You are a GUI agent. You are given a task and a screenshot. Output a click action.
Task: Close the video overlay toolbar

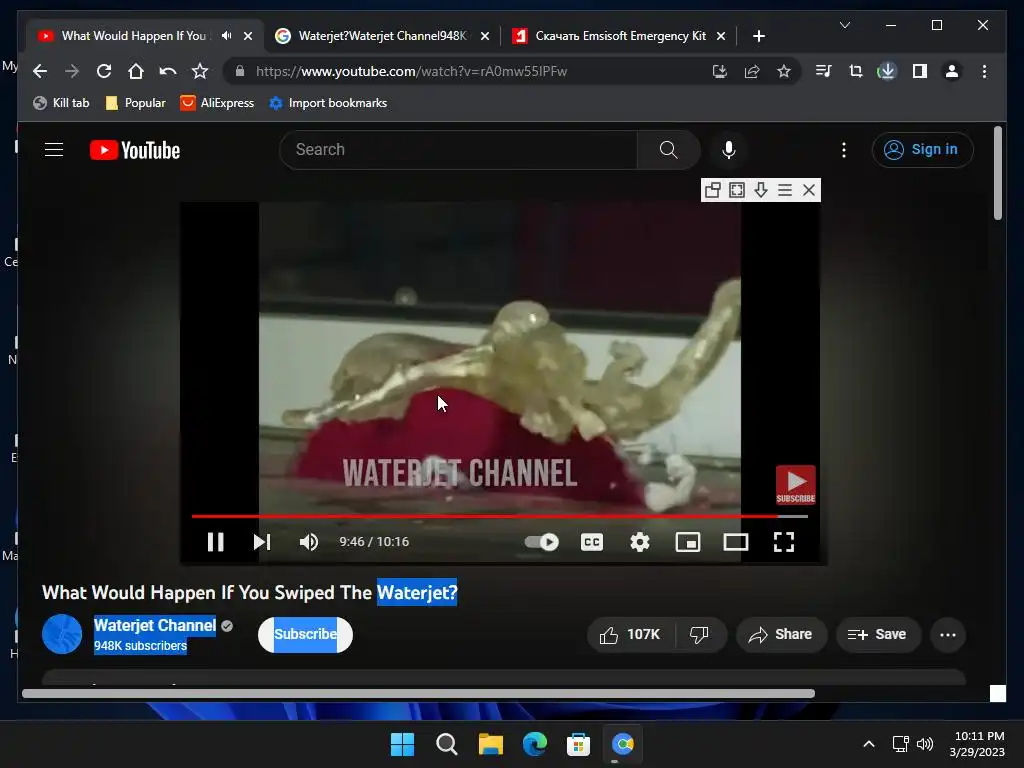click(809, 190)
